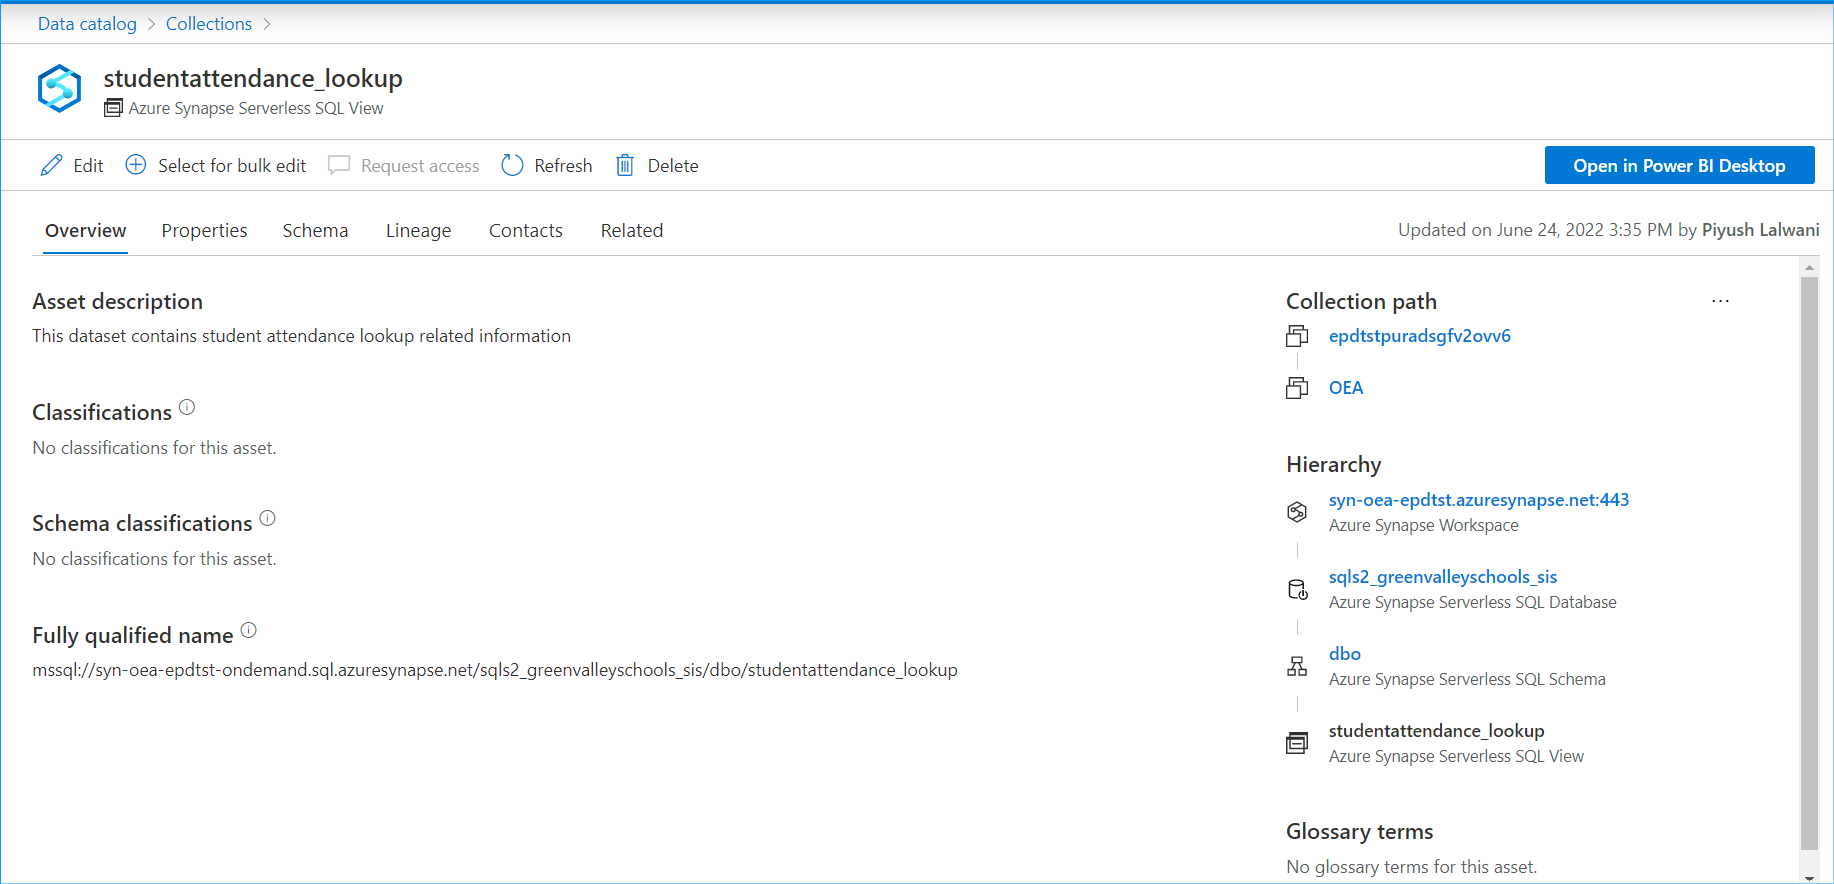Screen dimensions: 1834x884
Task: Click 'Azure Synapse Workspace' label in Hierarchy
Action: [x=1423, y=526]
